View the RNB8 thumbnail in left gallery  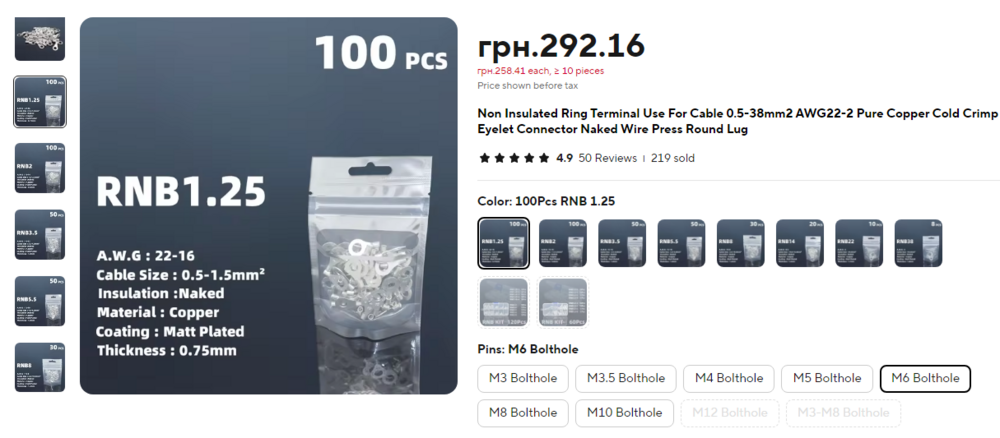40,367
